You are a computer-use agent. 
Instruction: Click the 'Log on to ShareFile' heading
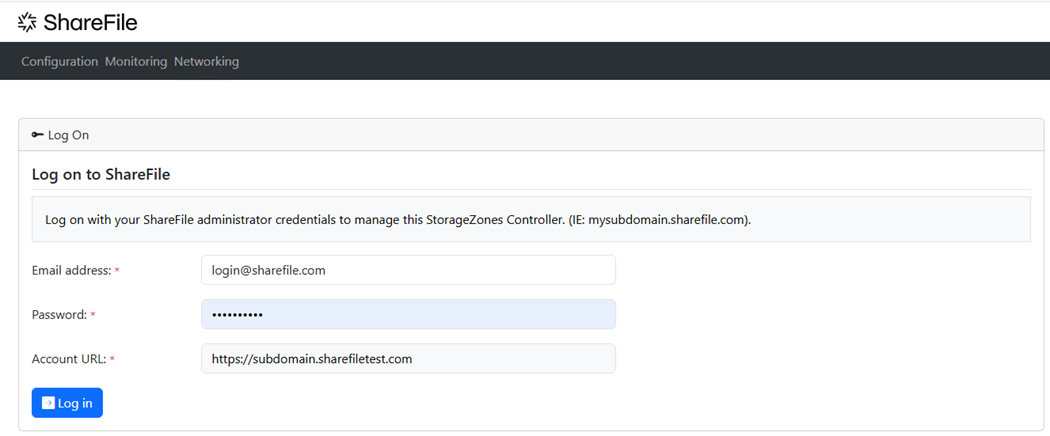click(101, 175)
